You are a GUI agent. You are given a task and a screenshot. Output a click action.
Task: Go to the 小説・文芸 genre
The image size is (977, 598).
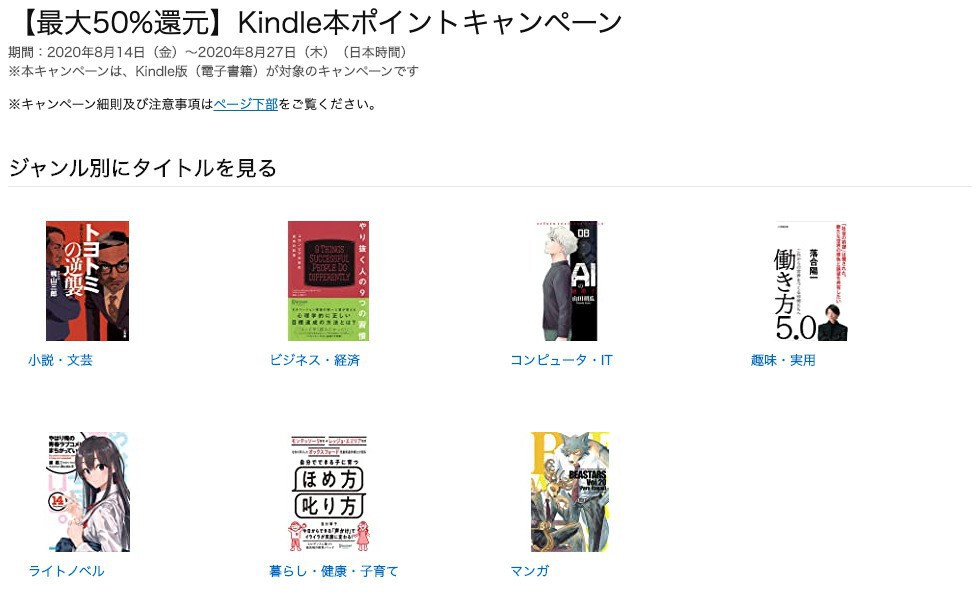60,360
